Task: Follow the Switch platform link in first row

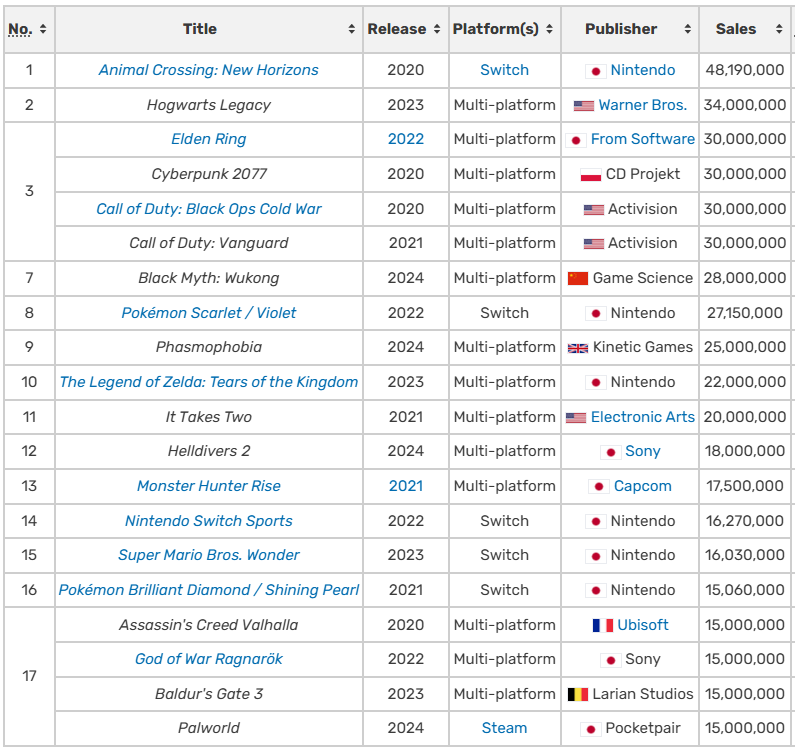Action: (x=504, y=70)
